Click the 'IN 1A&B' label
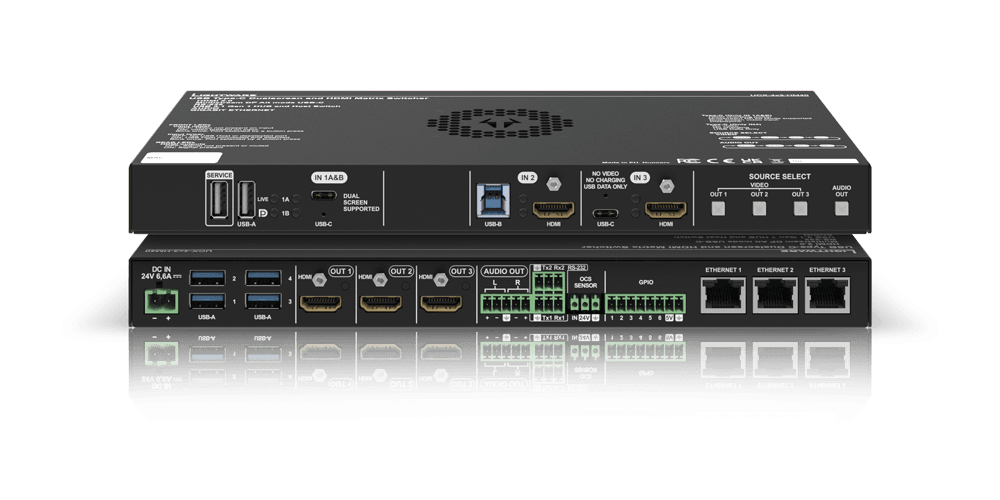This screenshot has height=500, width=1000. click(329, 178)
